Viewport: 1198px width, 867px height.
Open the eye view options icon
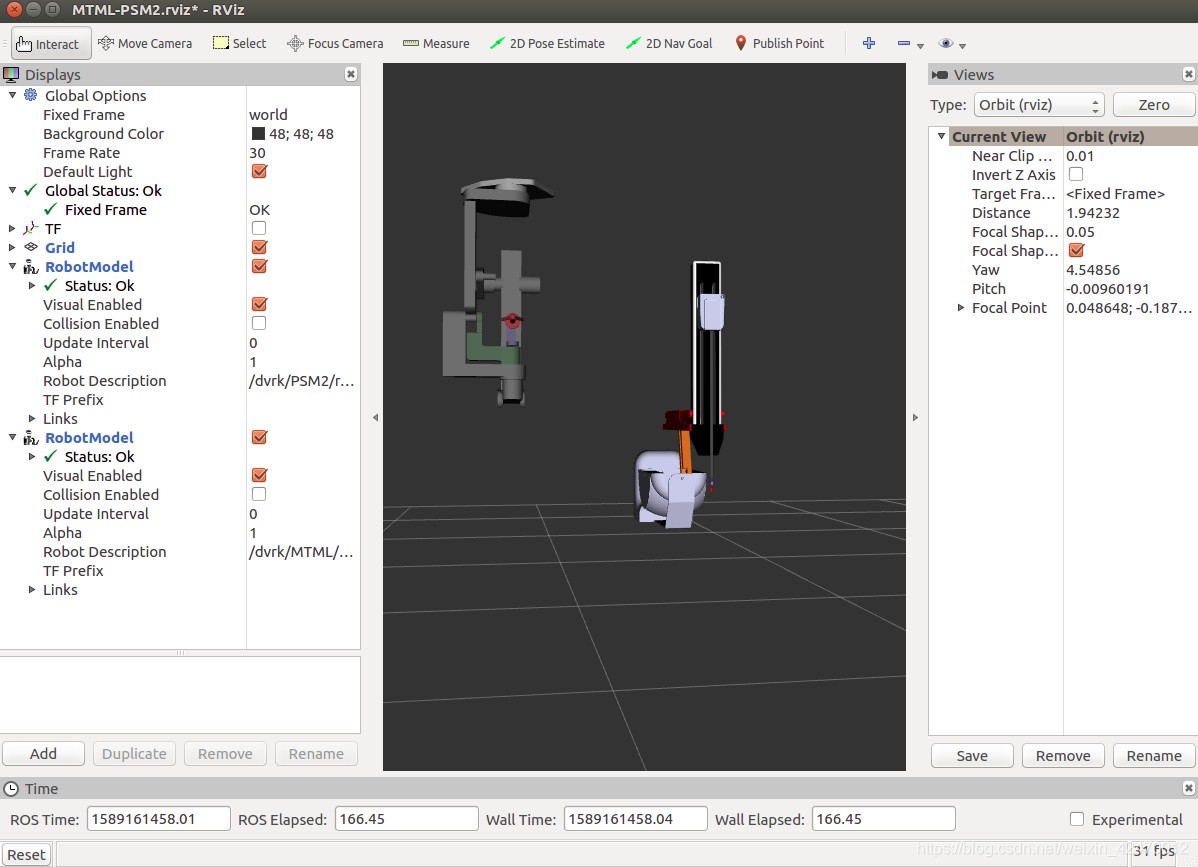946,44
